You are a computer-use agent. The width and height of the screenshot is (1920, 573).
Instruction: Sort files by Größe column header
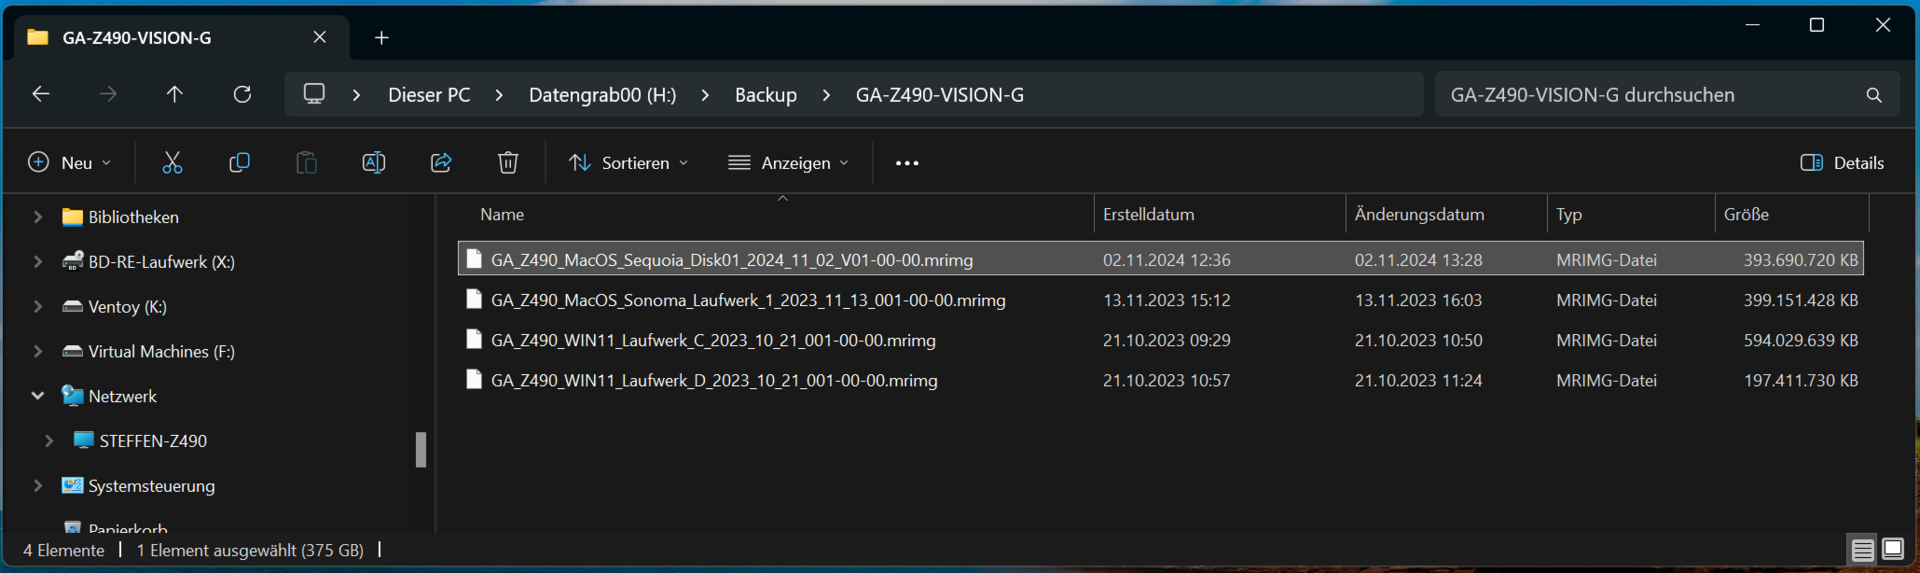[1746, 215]
